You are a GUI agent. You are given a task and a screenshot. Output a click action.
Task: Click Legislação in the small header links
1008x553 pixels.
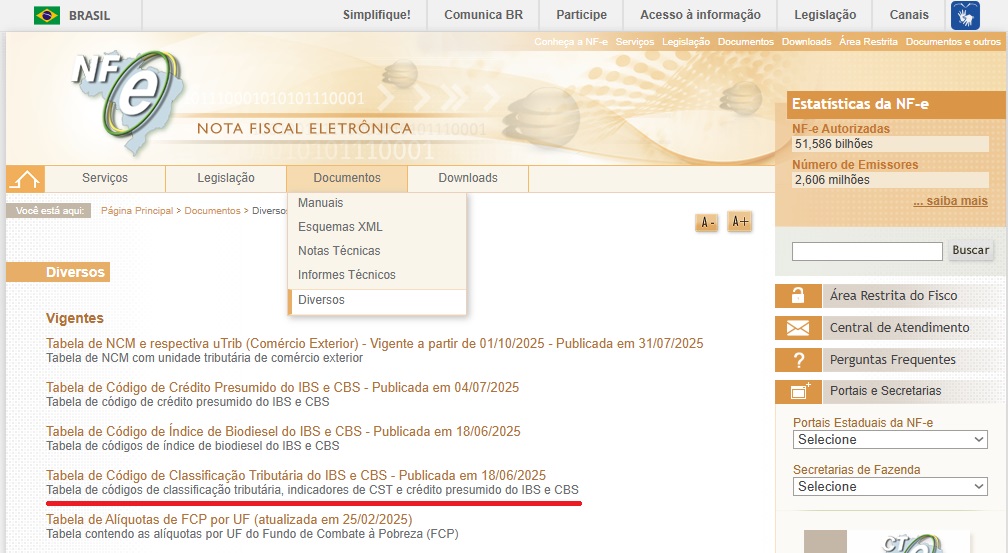(686, 42)
